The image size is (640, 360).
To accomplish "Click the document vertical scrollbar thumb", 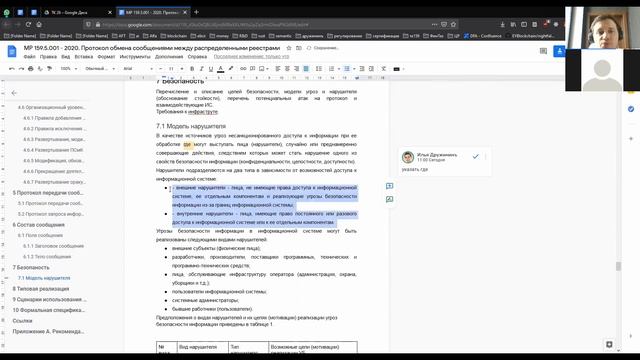I will (x=618, y=267).
